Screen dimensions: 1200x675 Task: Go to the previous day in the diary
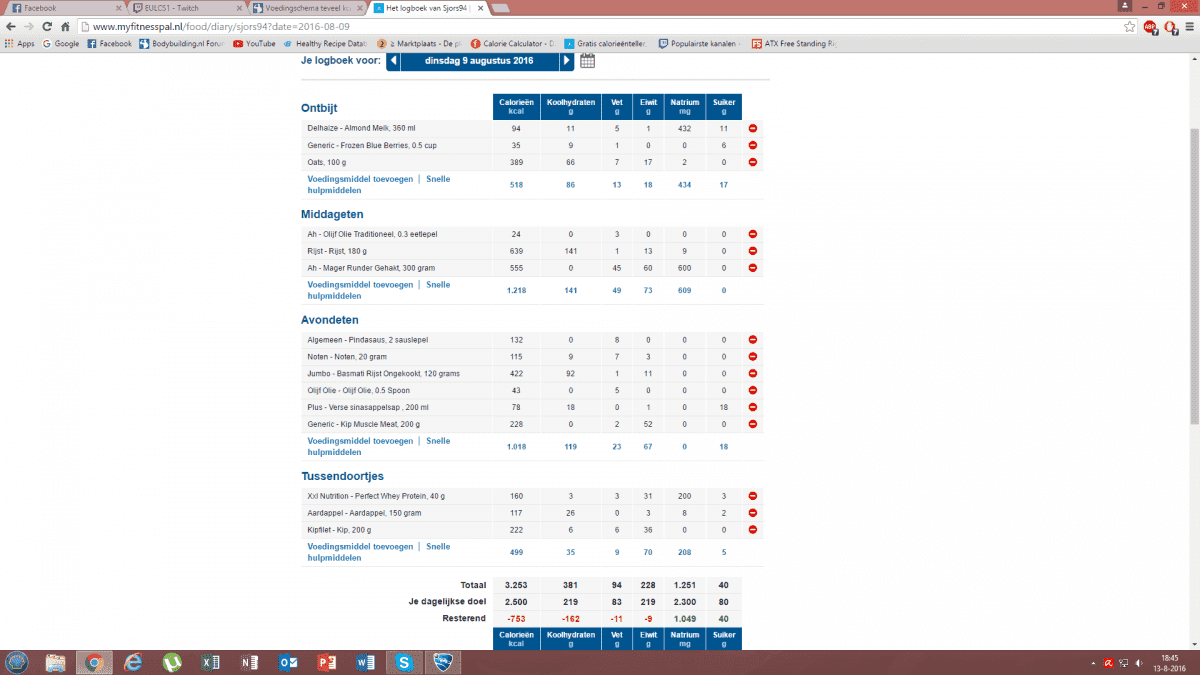(393, 61)
